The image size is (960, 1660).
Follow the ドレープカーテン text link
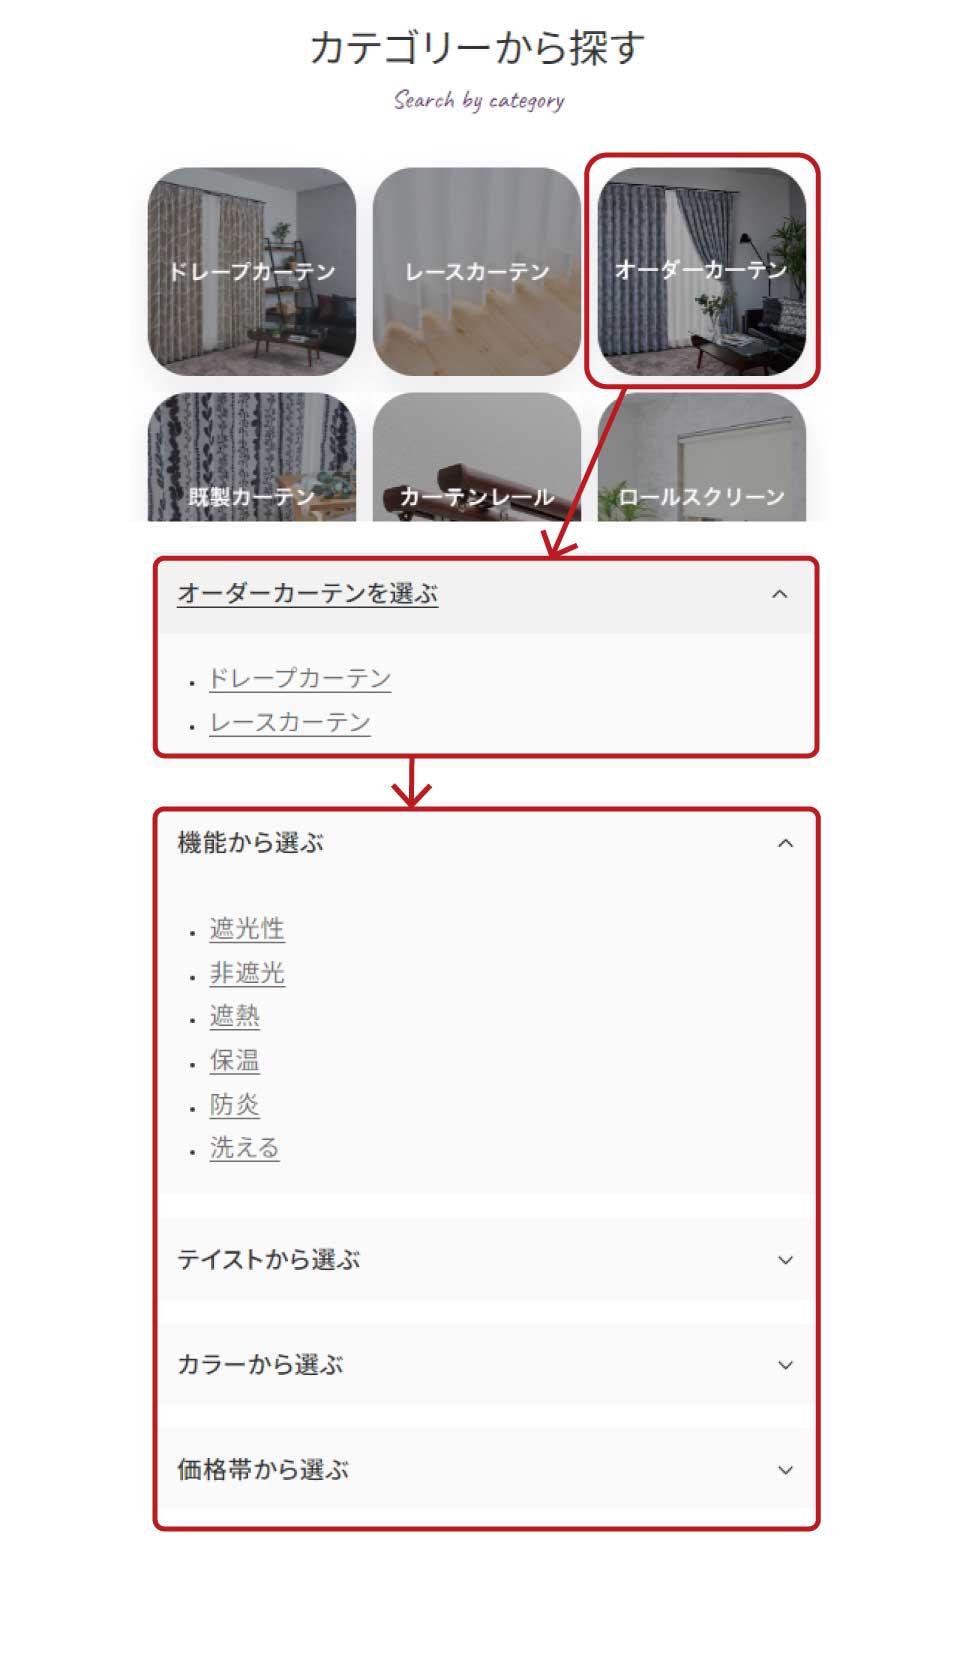[300, 678]
